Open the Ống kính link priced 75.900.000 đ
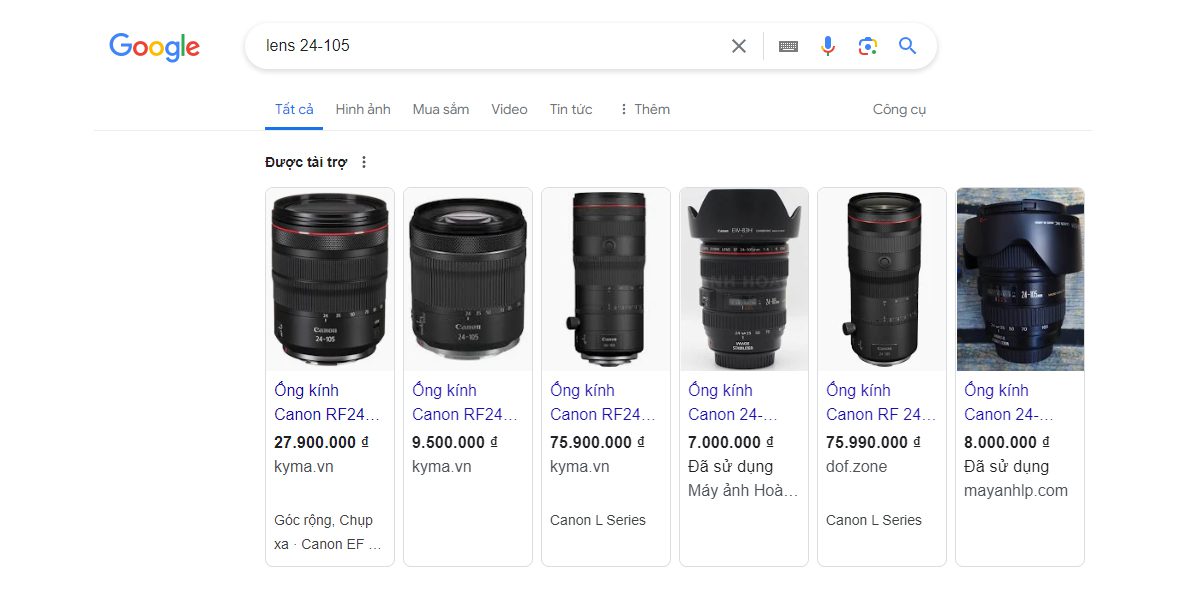 pyautogui.click(x=603, y=402)
